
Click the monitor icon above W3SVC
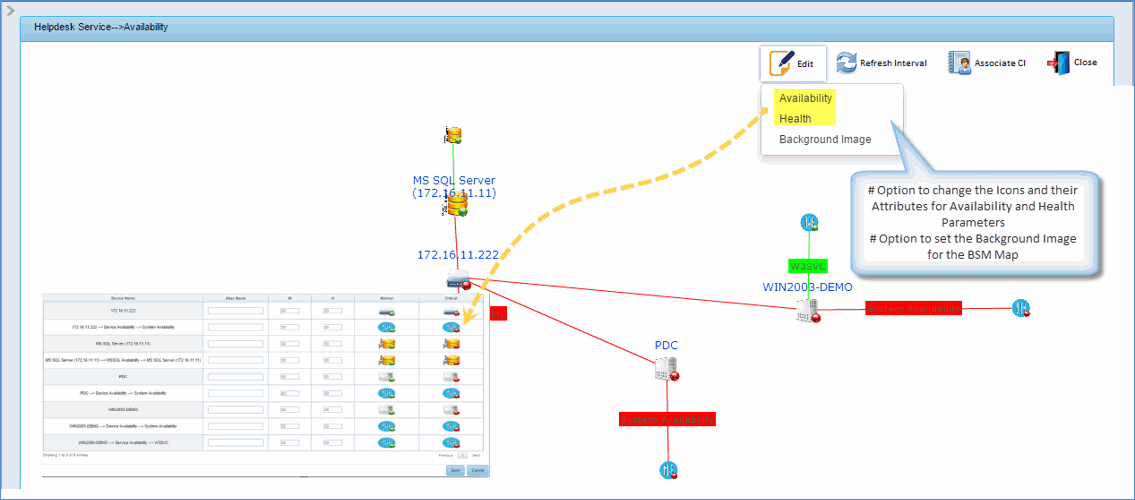tap(809, 222)
